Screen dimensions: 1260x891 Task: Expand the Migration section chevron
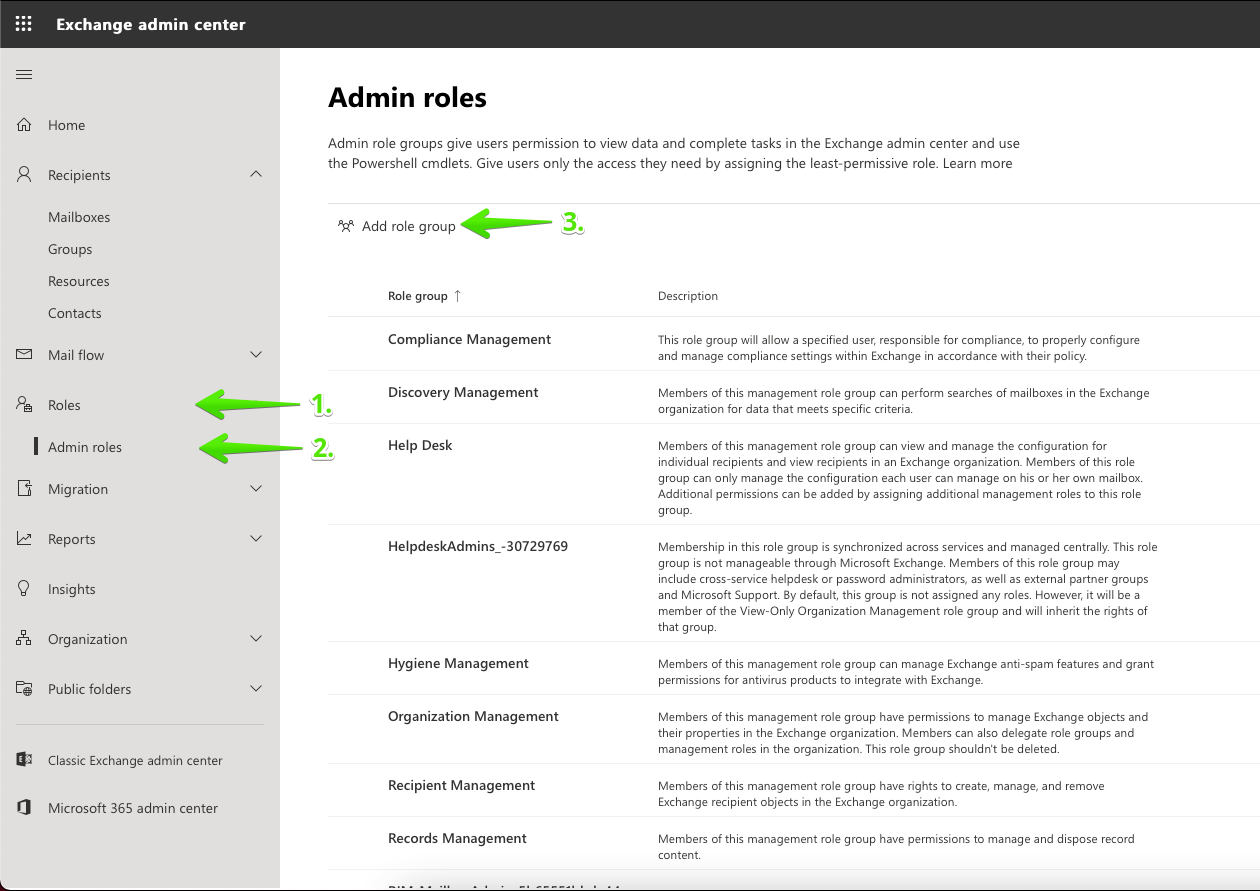point(256,489)
